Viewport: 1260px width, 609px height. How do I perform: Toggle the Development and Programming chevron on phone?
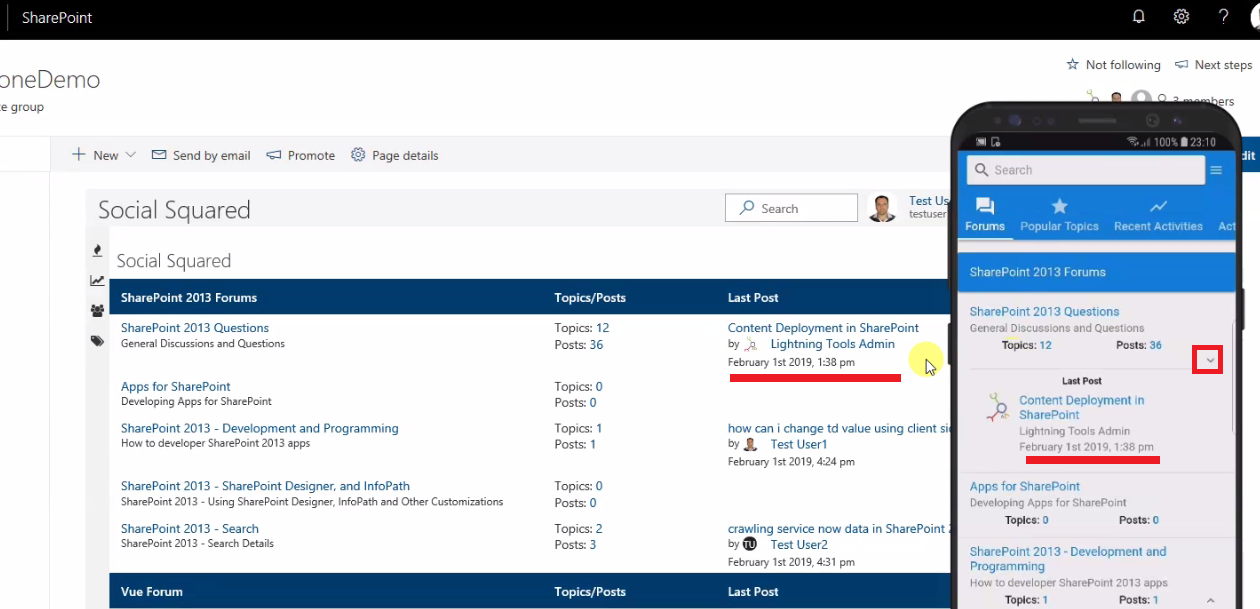pyautogui.click(x=1210, y=600)
